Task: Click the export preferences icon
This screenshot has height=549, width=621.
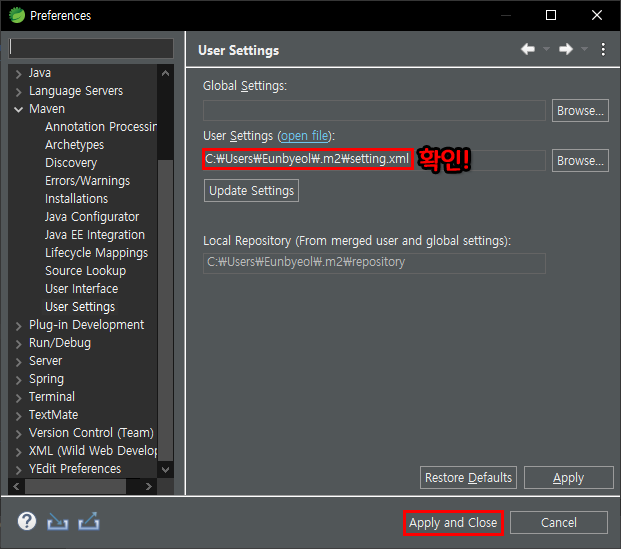Action: [89, 521]
